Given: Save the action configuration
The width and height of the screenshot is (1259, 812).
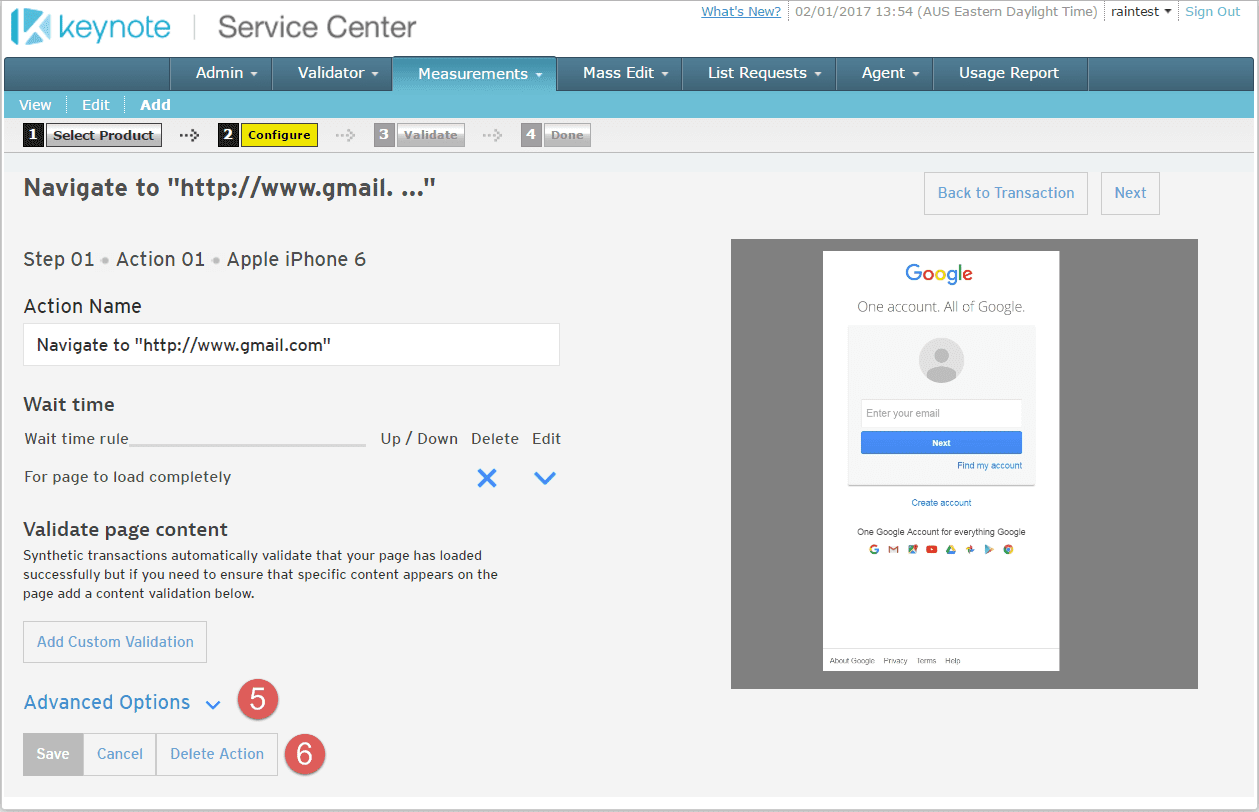Looking at the screenshot, I should tap(53, 754).
